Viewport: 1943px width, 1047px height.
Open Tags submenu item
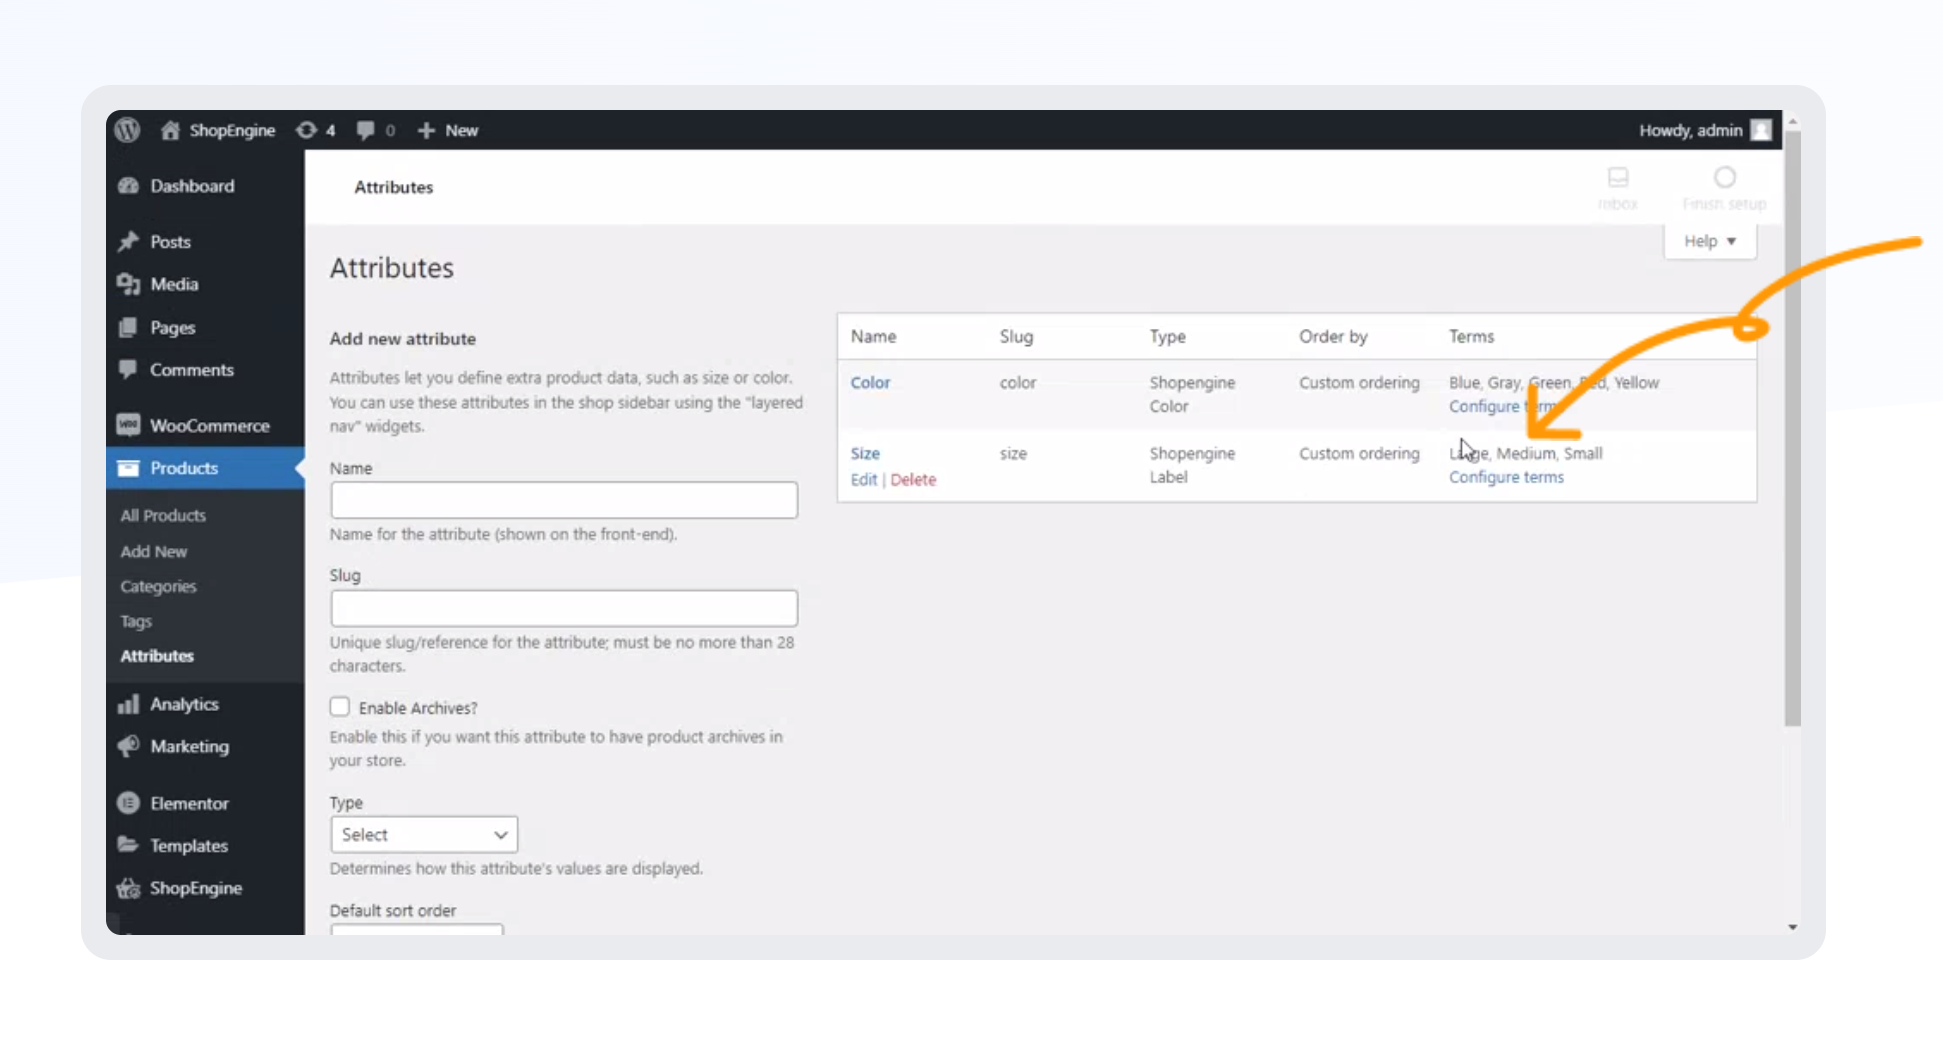point(136,621)
